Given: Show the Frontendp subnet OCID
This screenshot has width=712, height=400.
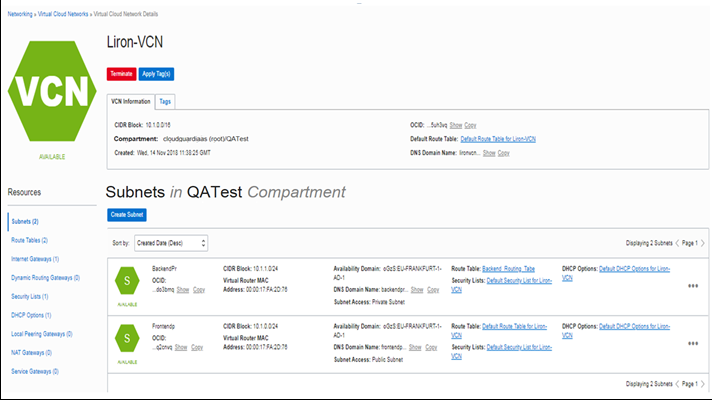Looking at the screenshot, I should (x=181, y=347).
